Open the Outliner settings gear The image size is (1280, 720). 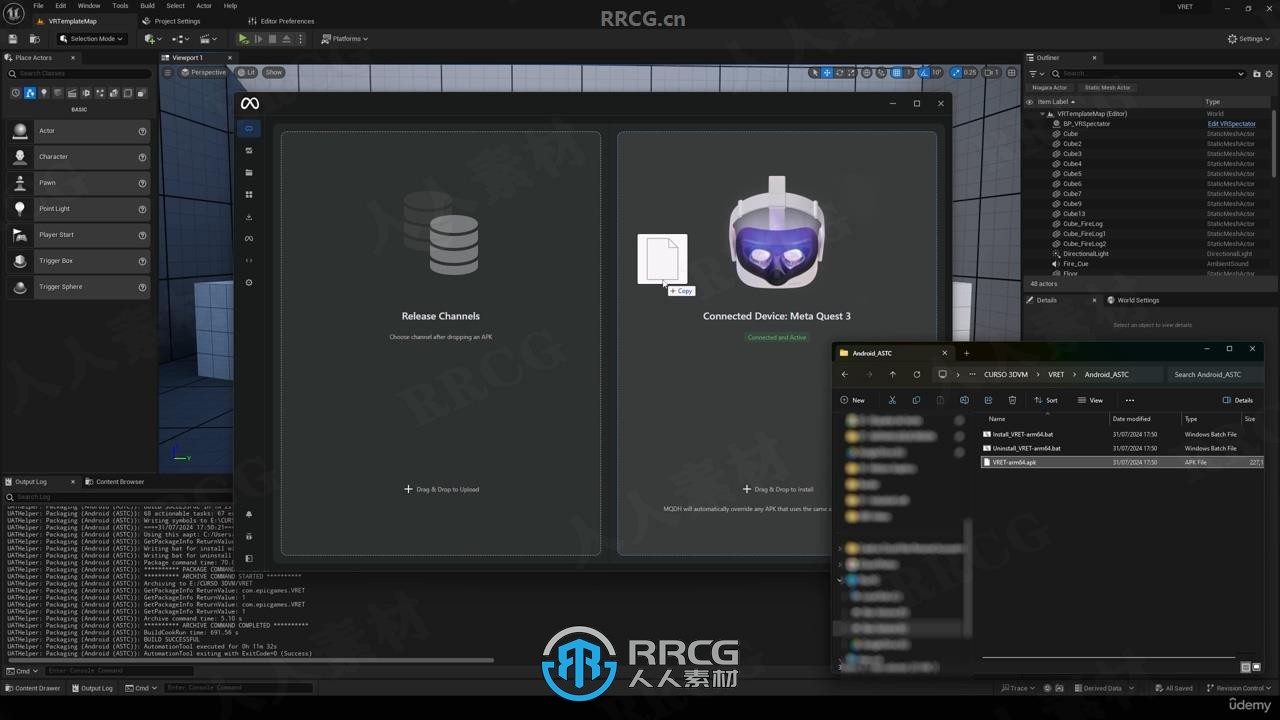[x=1269, y=73]
